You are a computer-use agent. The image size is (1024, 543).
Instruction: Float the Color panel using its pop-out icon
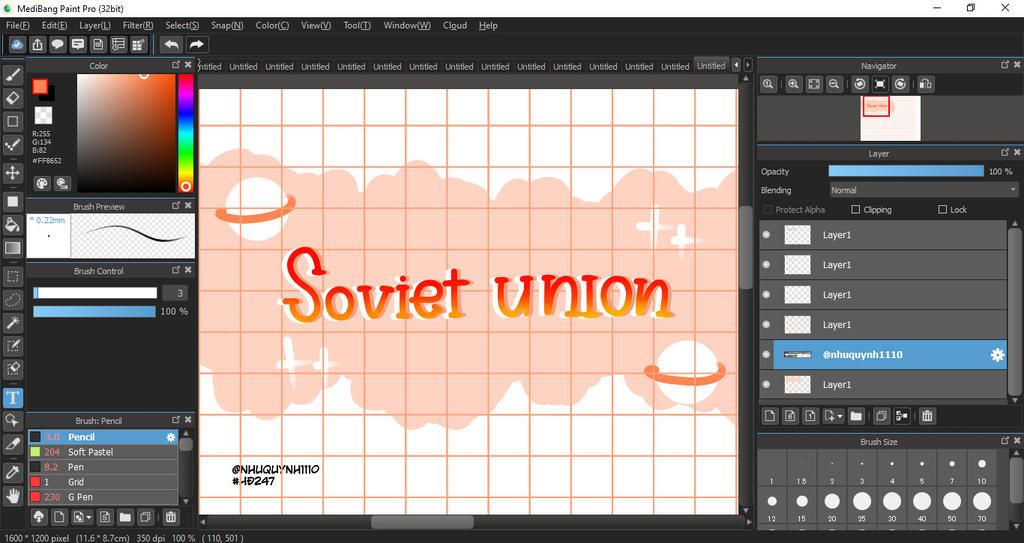(x=176, y=65)
